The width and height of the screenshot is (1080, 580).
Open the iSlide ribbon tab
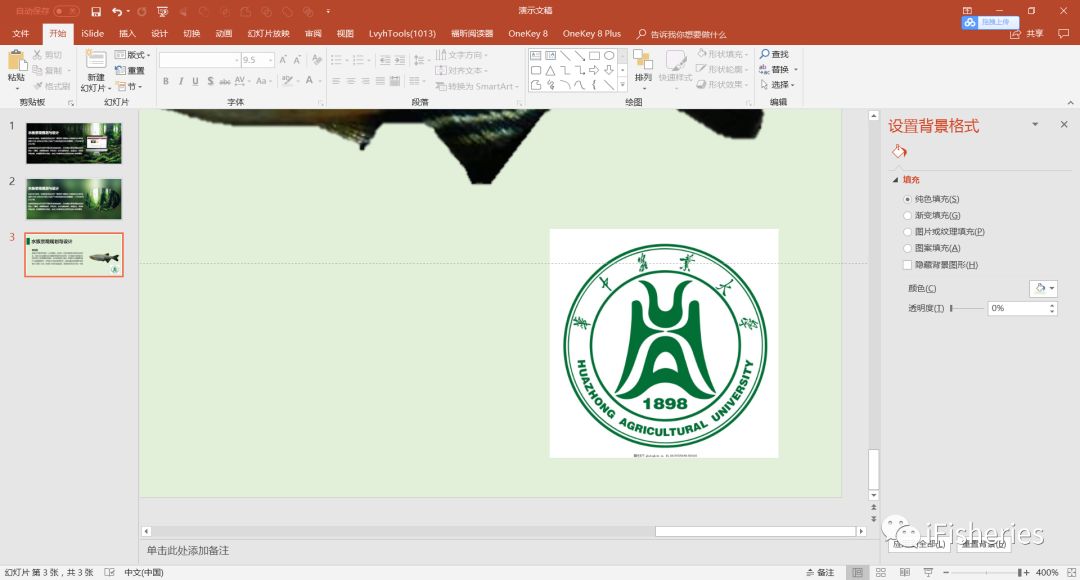point(92,33)
